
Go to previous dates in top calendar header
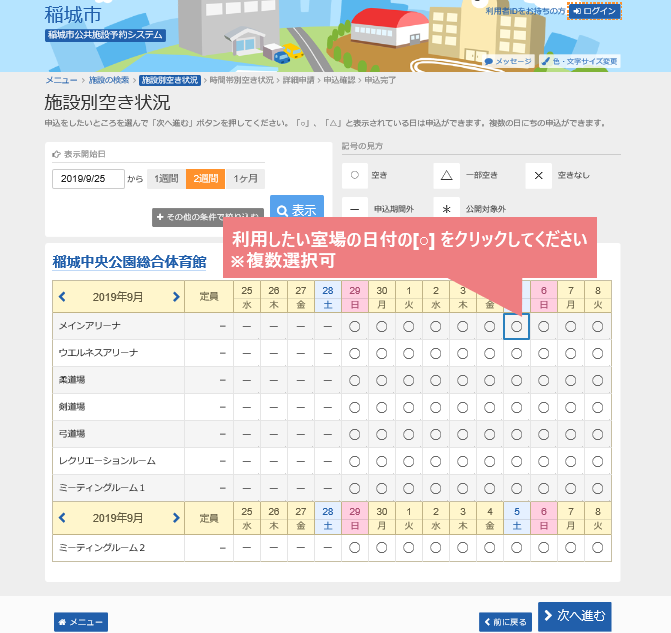(x=62, y=297)
